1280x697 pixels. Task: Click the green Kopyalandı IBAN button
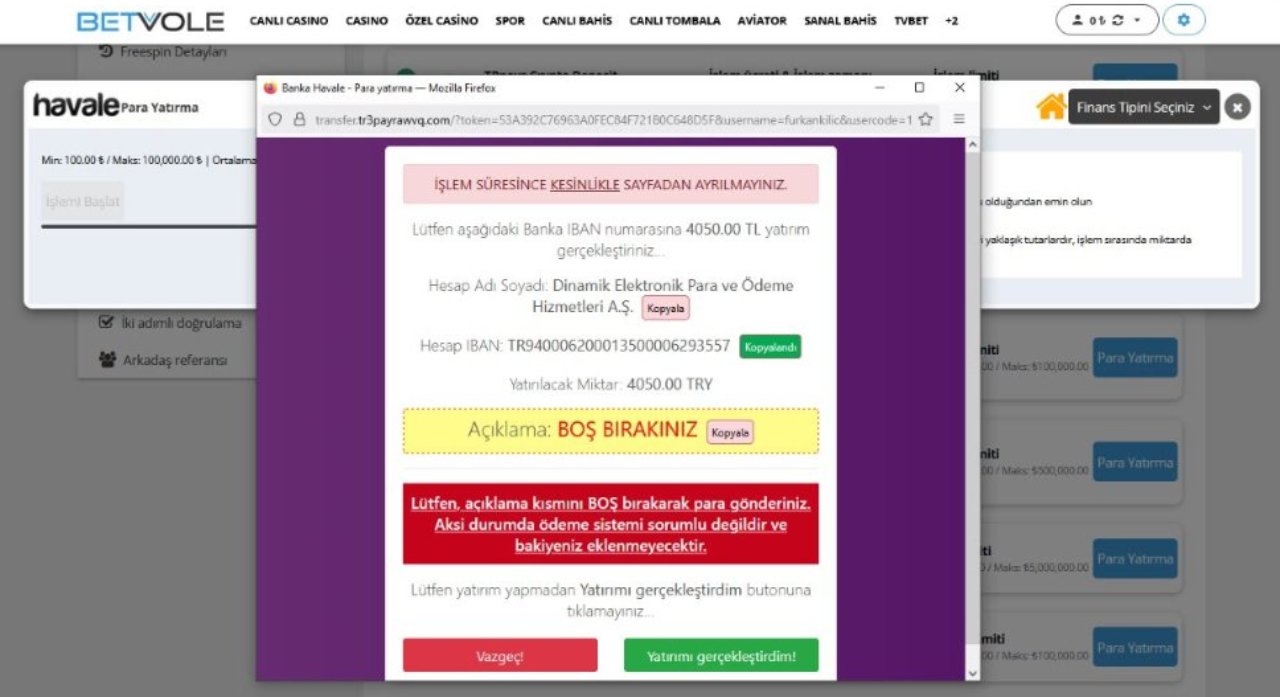pyautogui.click(x=770, y=347)
